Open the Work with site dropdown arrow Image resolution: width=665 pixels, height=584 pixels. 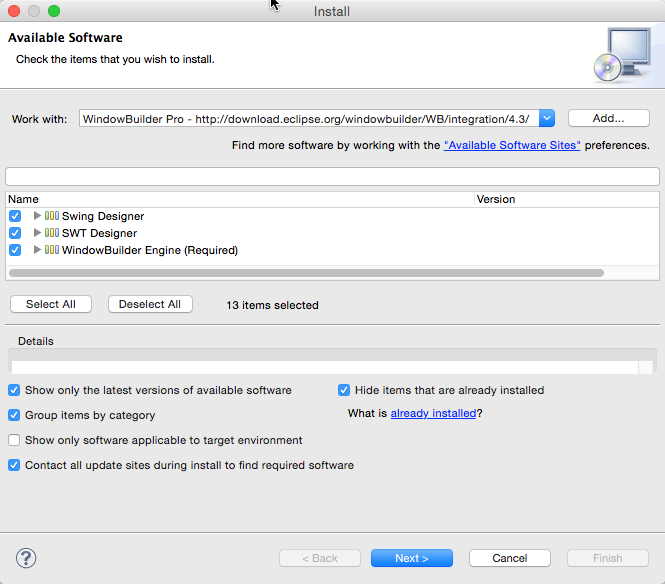tap(547, 118)
